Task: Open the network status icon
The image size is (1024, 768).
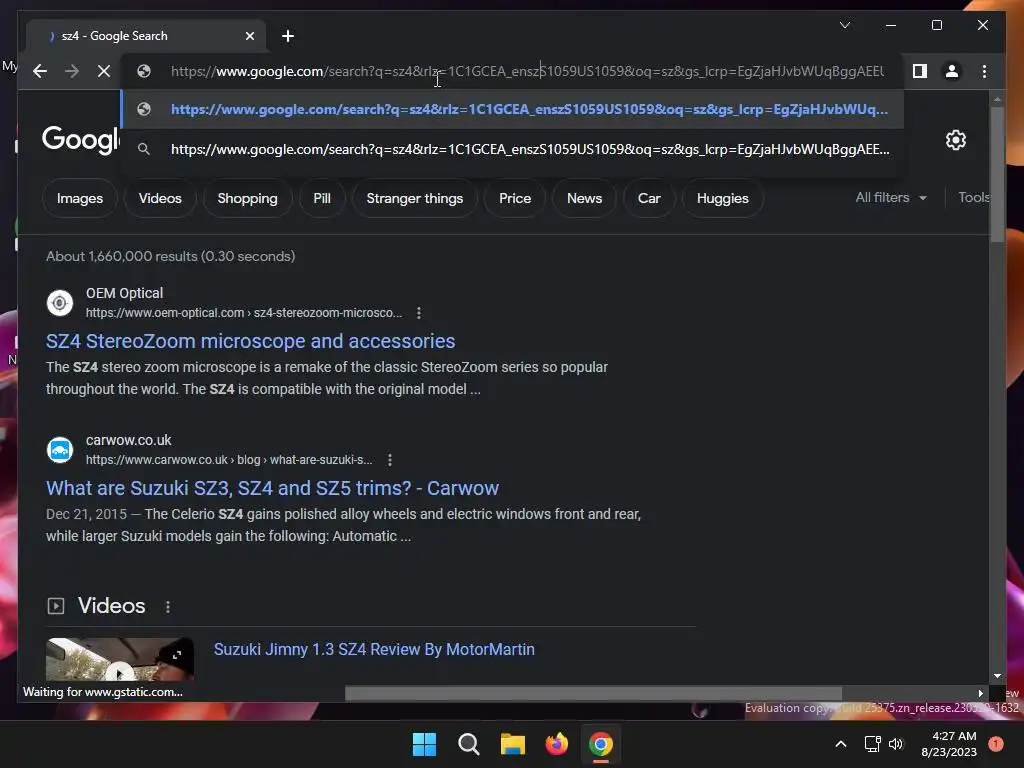Action: tap(872, 744)
